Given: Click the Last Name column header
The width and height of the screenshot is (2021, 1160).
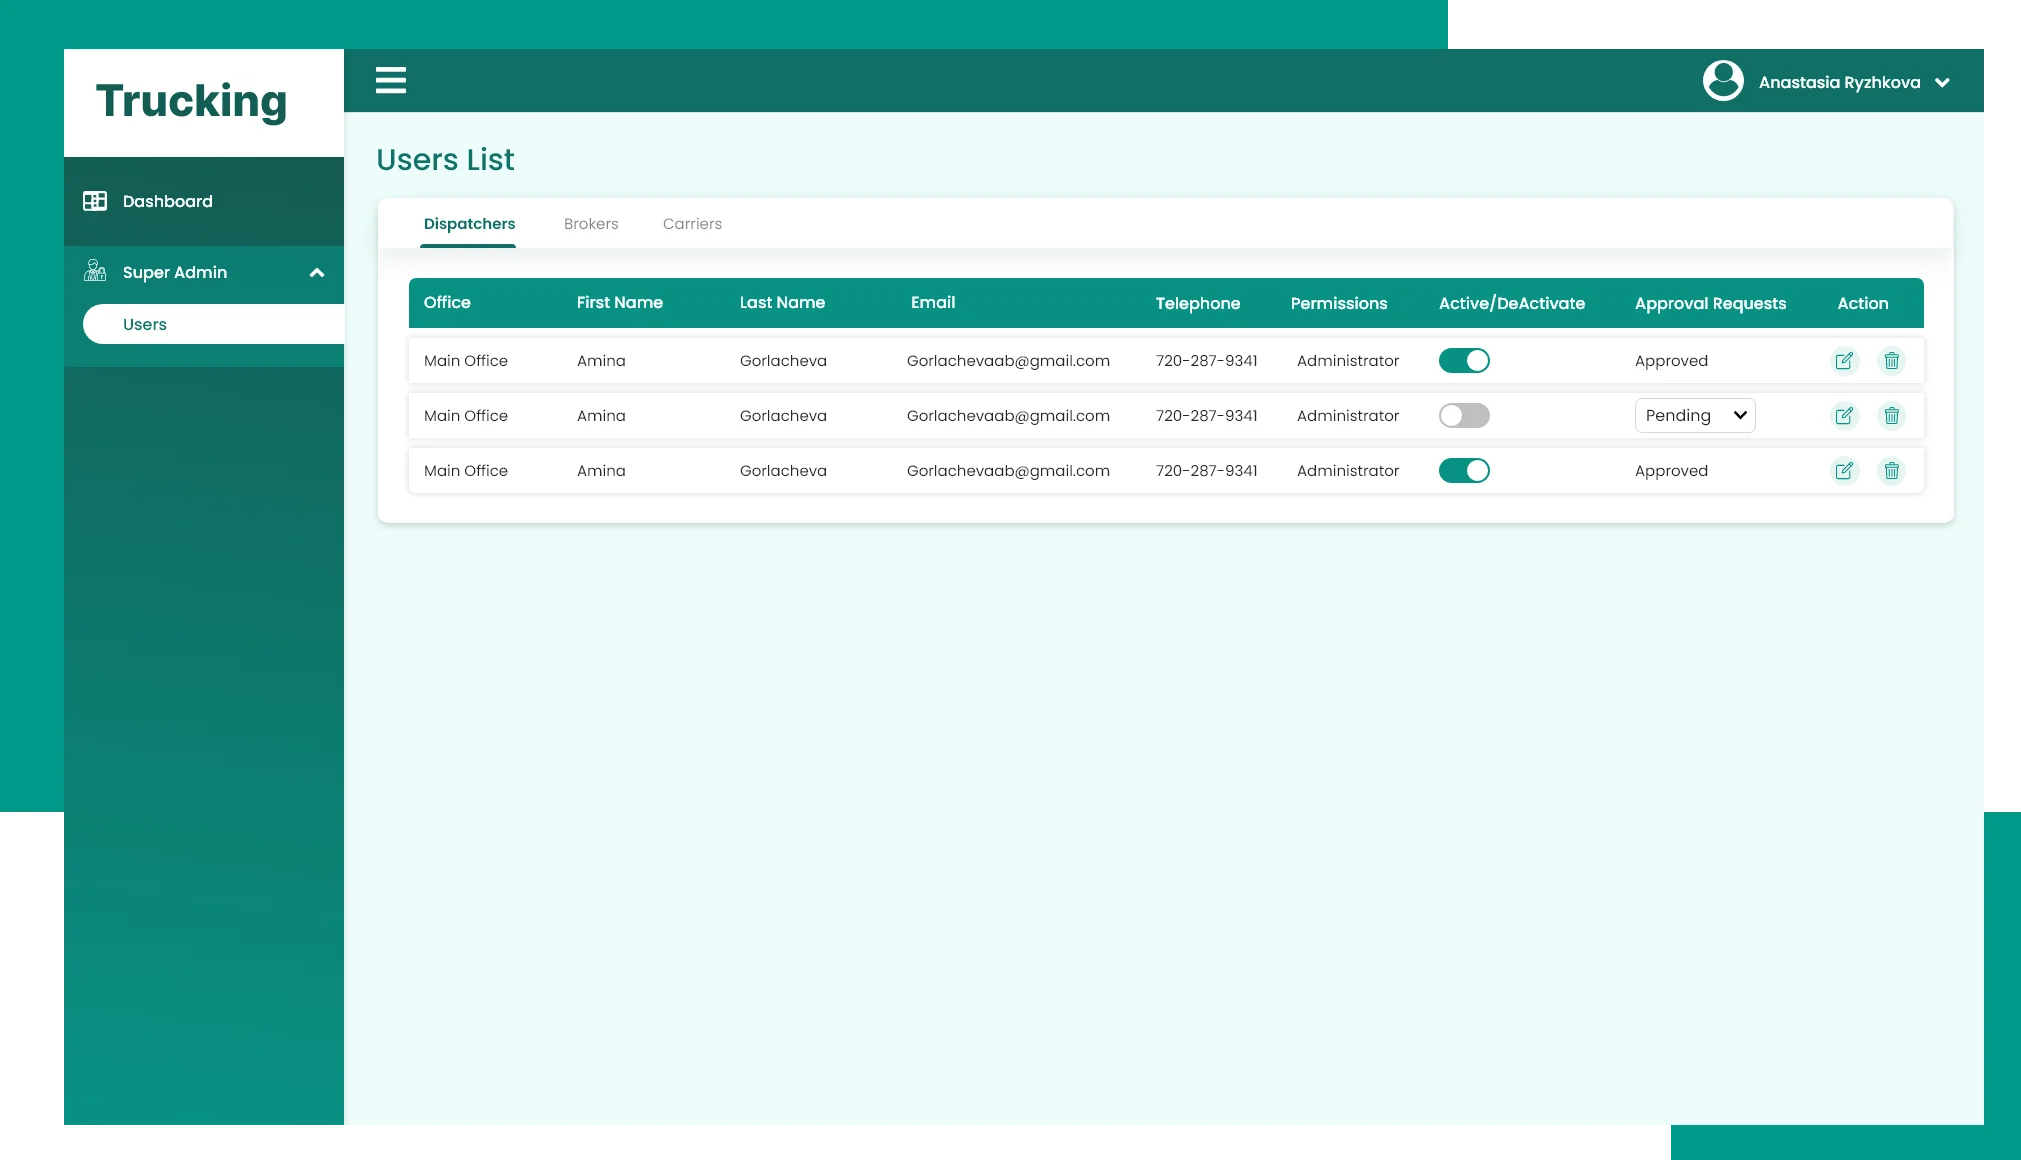Looking at the screenshot, I should [782, 302].
